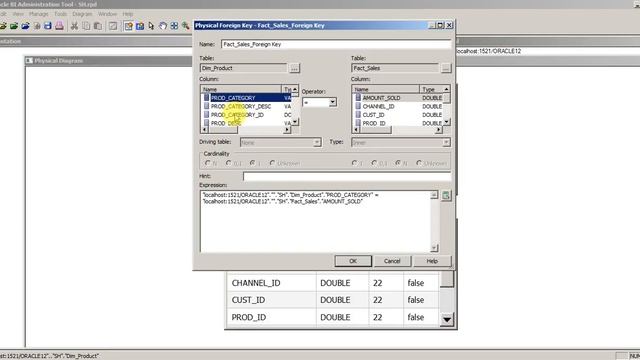Click the Copy toolbar icon
This screenshot has width=640, height=360.
(86, 26)
